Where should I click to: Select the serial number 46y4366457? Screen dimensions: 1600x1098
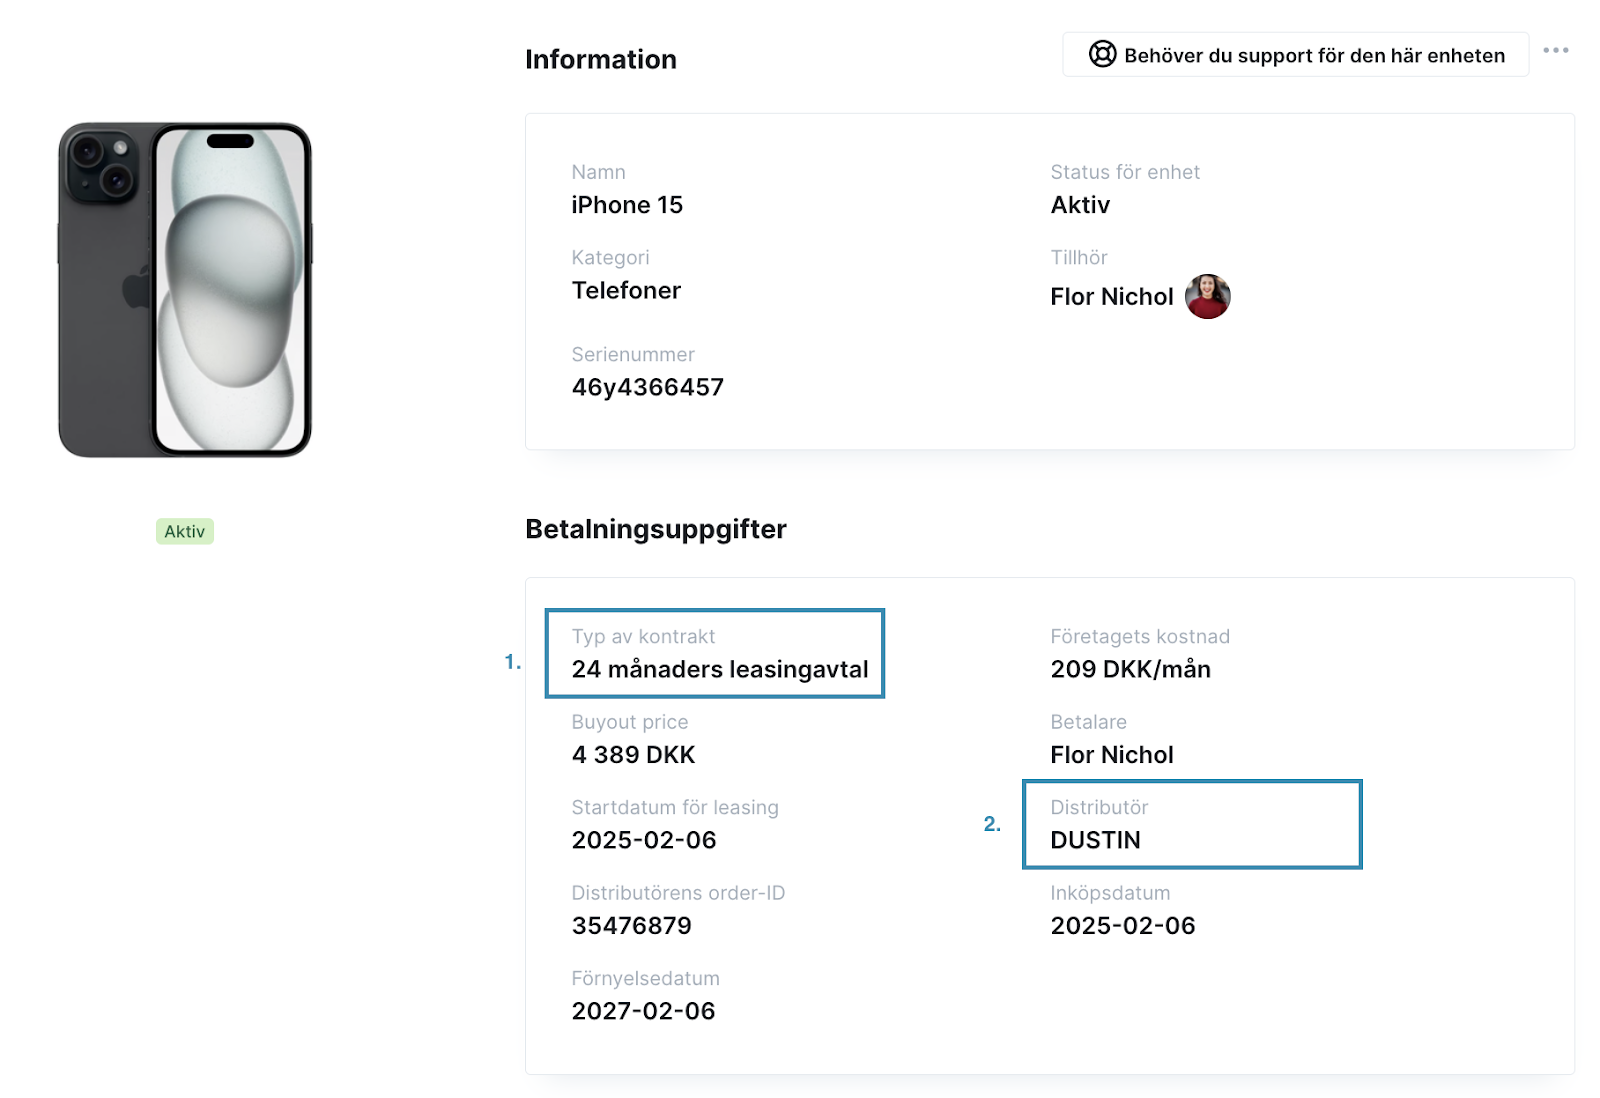(x=647, y=387)
